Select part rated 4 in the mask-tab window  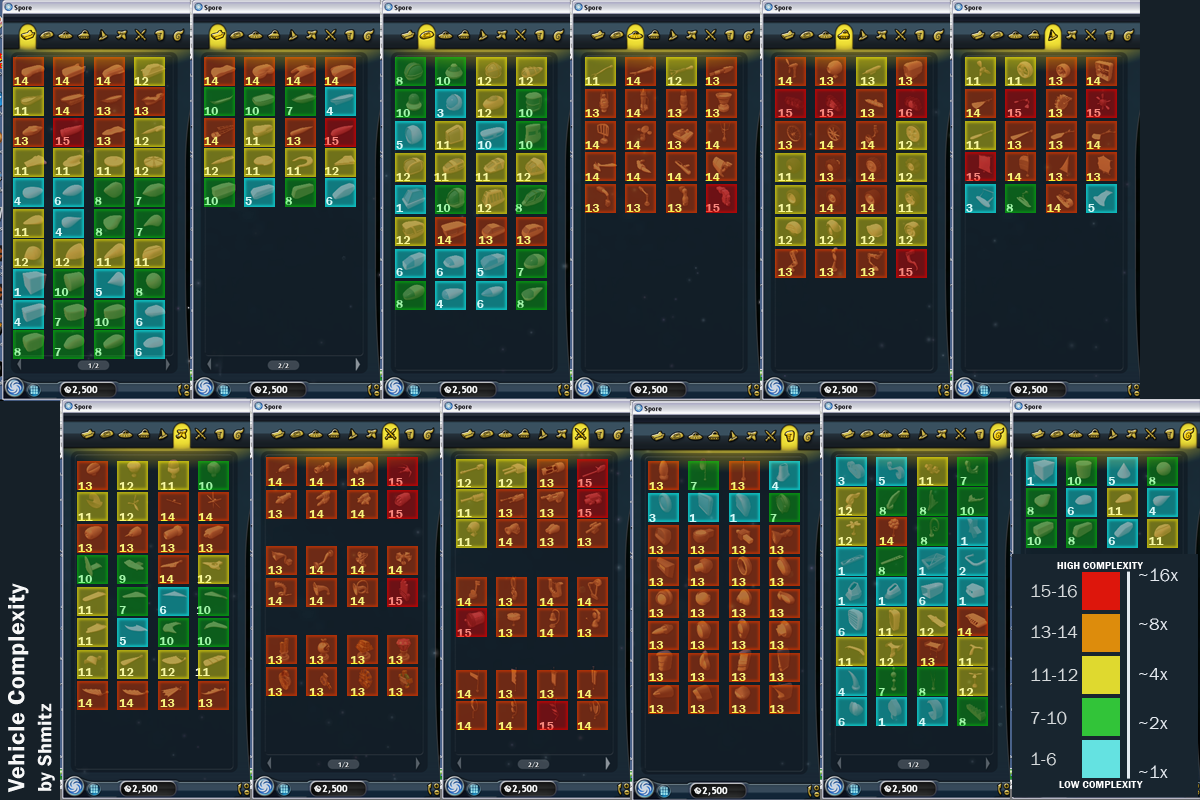click(x=783, y=475)
